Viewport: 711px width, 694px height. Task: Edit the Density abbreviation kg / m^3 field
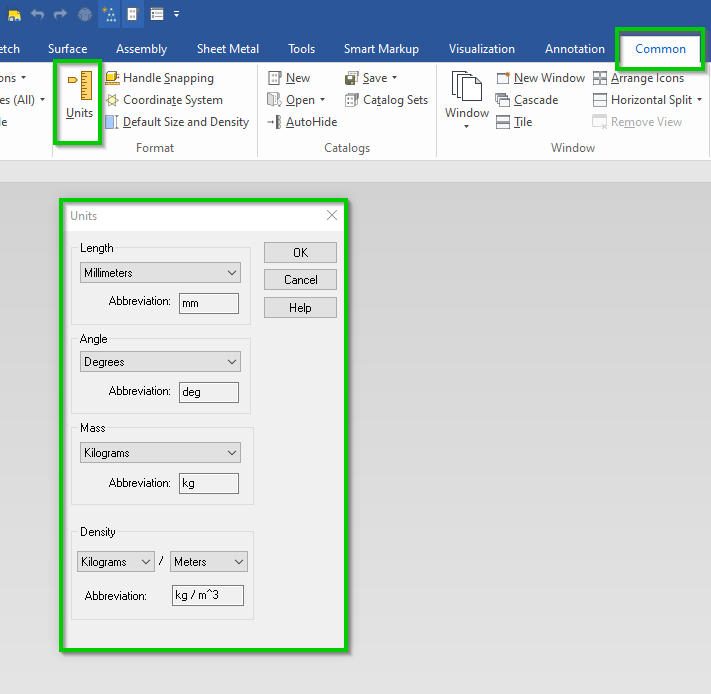[208, 595]
